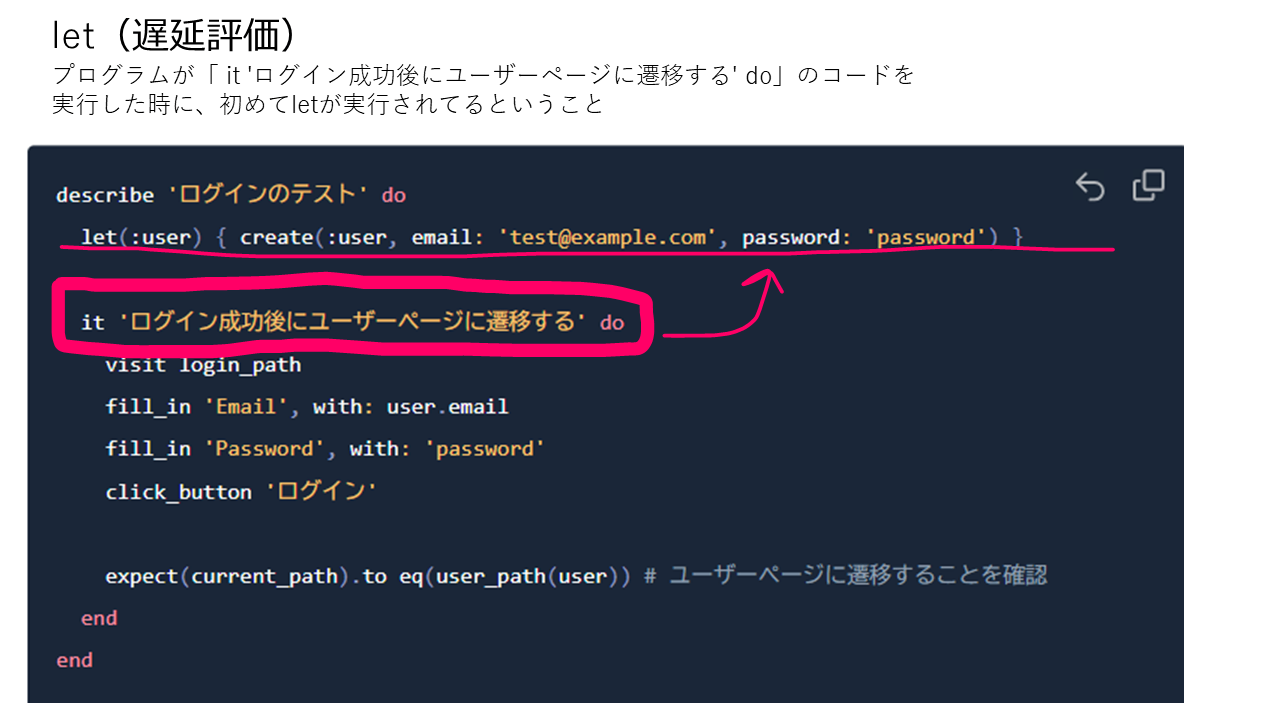
Task: Click the indented pink 'end' keyword
Action: pyautogui.click(x=99, y=618)
